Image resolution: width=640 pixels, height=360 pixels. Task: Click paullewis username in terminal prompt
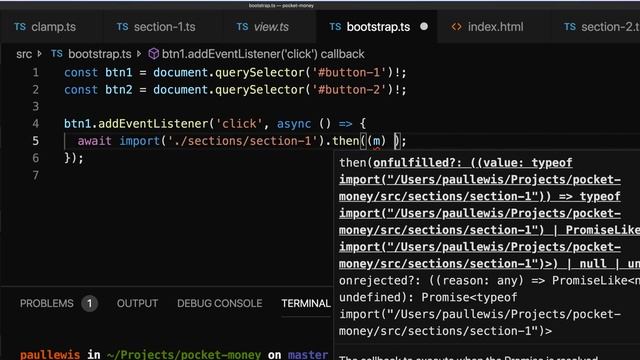pos(50,354)
